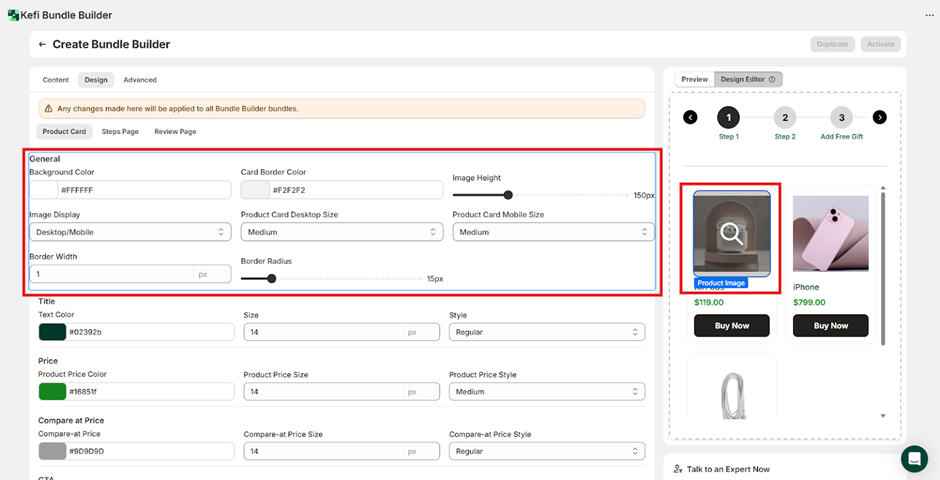Click the Kefi Bundle Builder logo icon
The image size is (940, 480).
pyautogui.click(x=12, y=15)
